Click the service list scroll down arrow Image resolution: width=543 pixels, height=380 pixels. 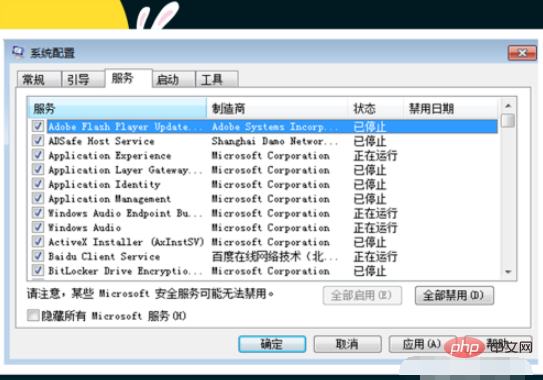(508, 272)
